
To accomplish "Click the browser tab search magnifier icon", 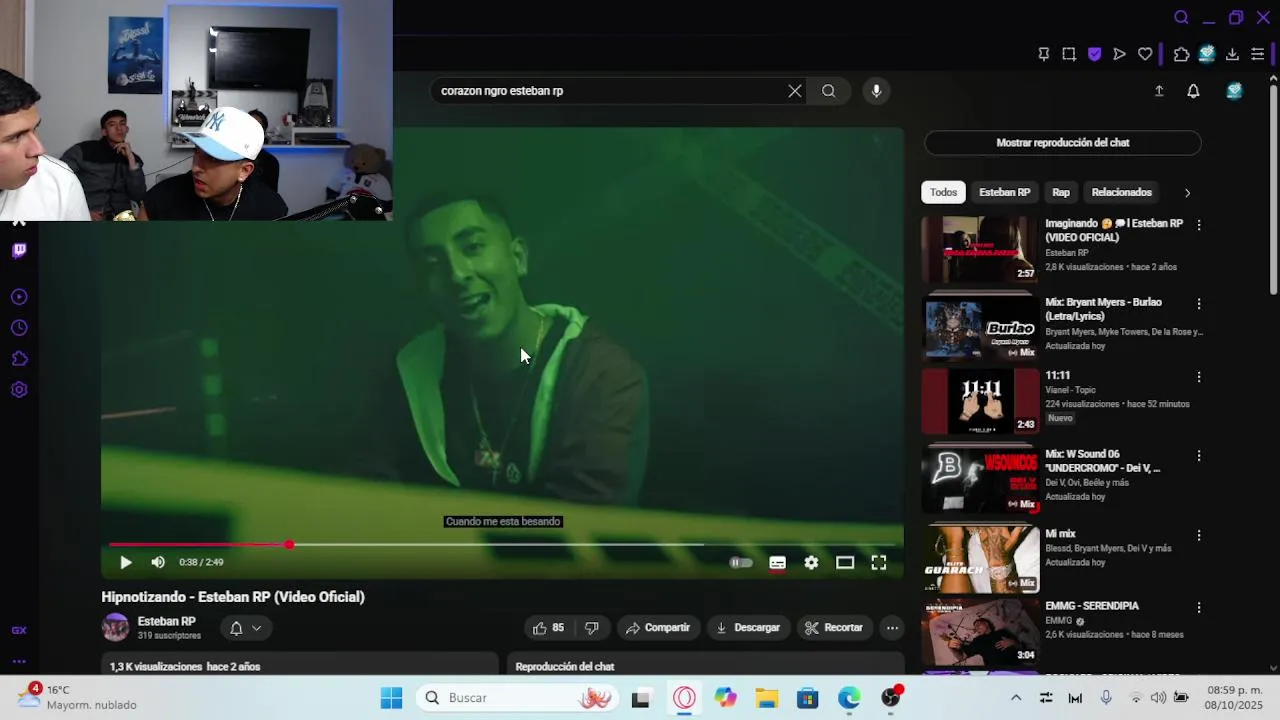I will point(1181,17).
